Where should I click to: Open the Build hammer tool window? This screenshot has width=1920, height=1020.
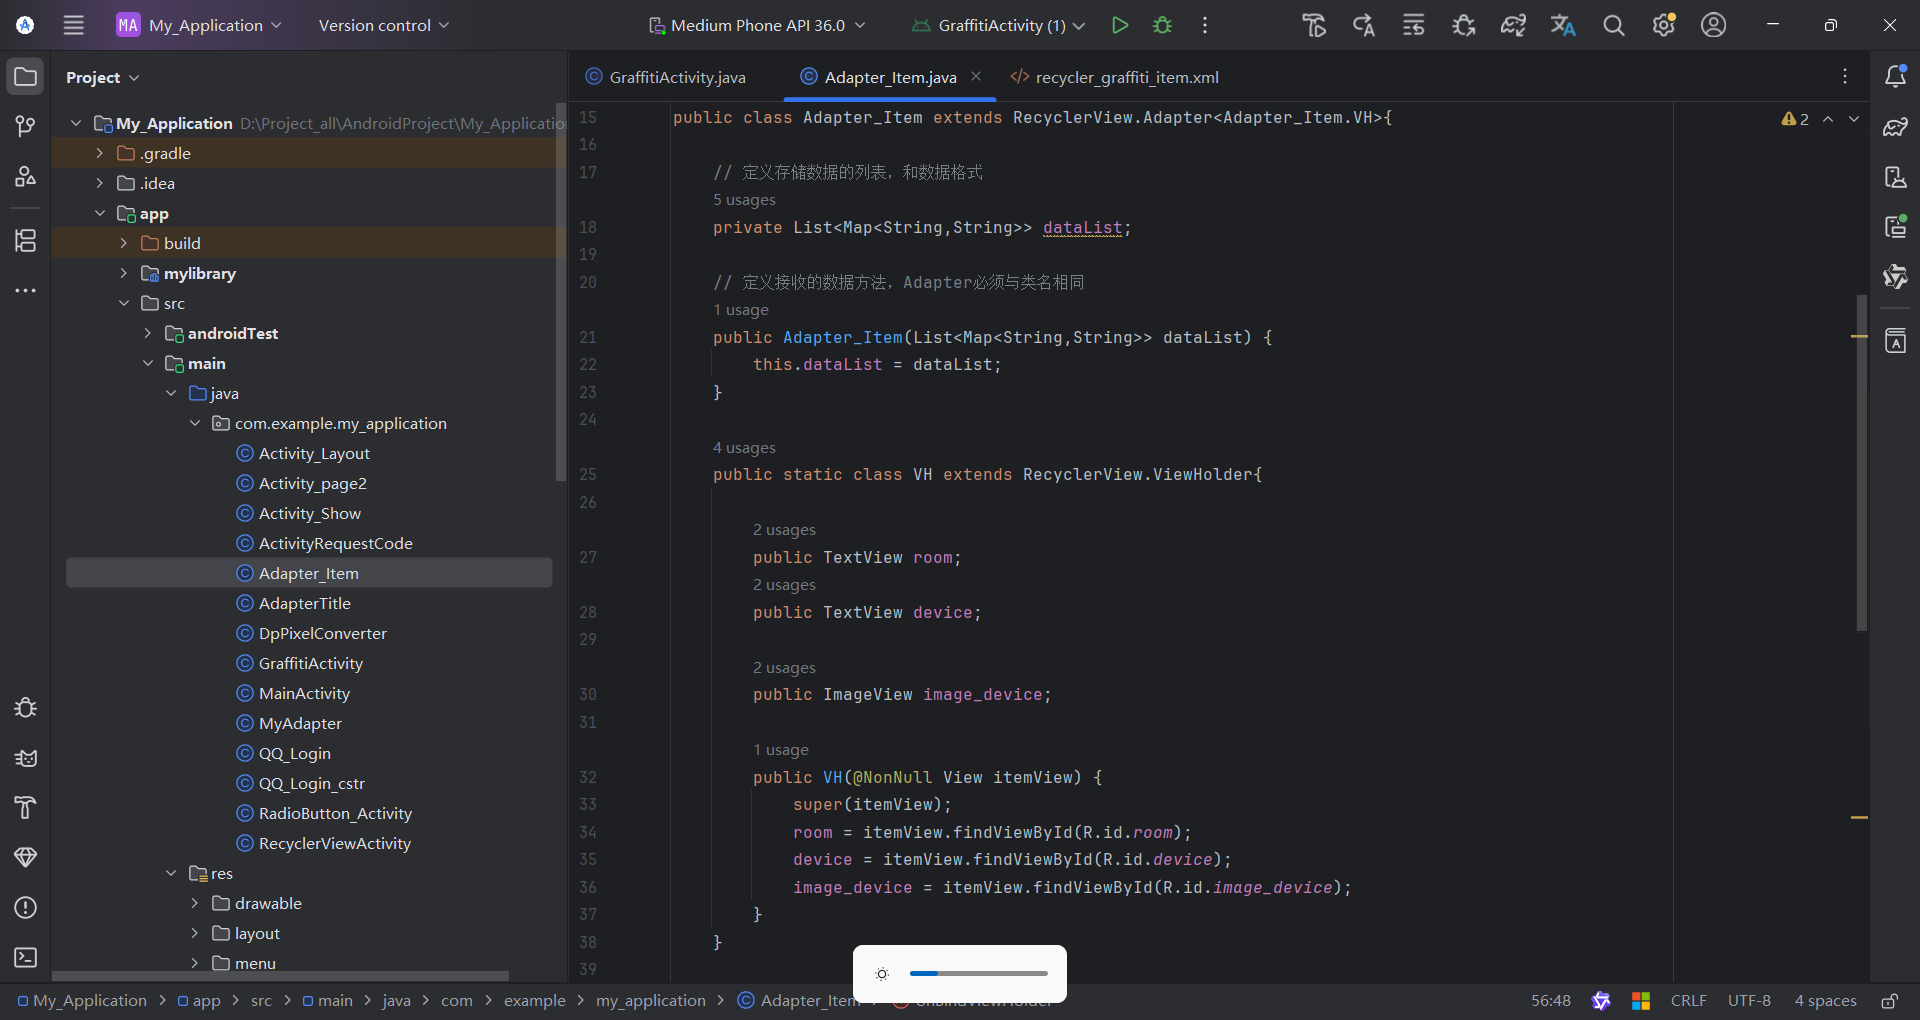coord(26,808)
